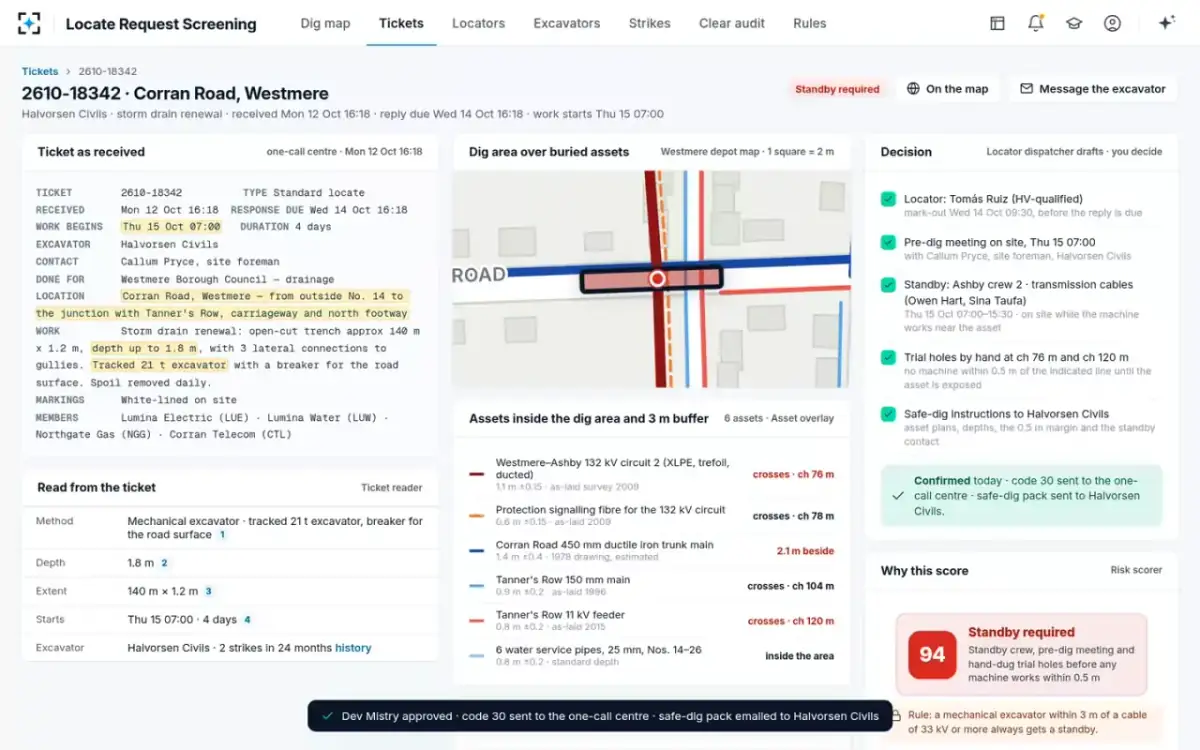Toggle the Locator: Tomás Ruiz checkbox
Image resolution: width=1200 pixels, height=750 pixels.
tap(888, 199)
